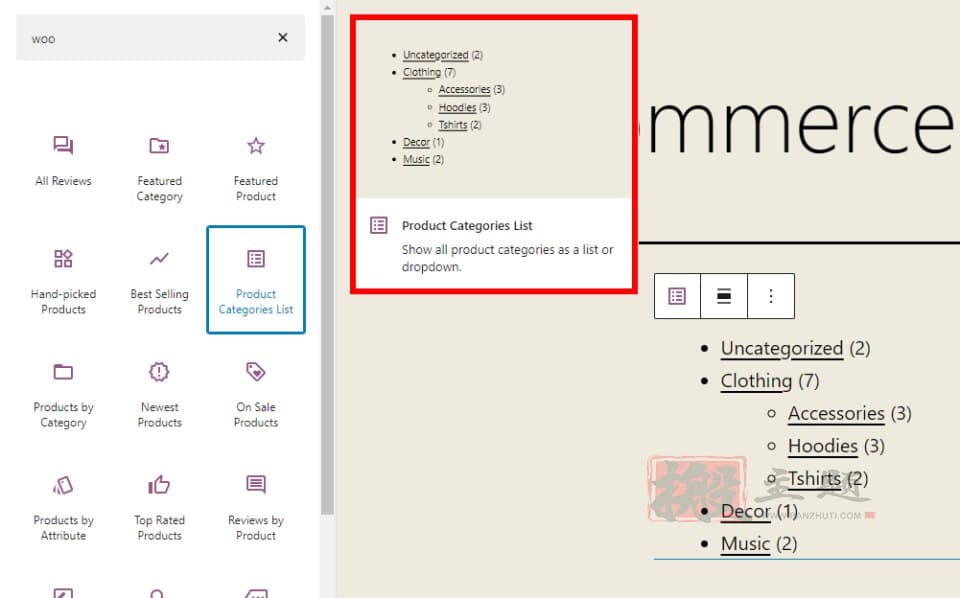Insert the Products by Category block
The image size is (960, 598).
63,394
